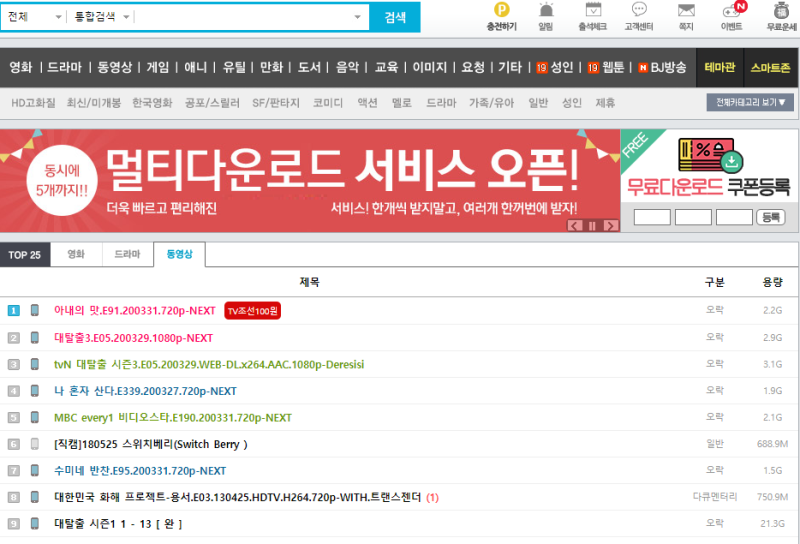Click the mobile icon for 아내의 맛 row
Image resolution: width=800 pixels, height=544 pixels.
point(35,310)
